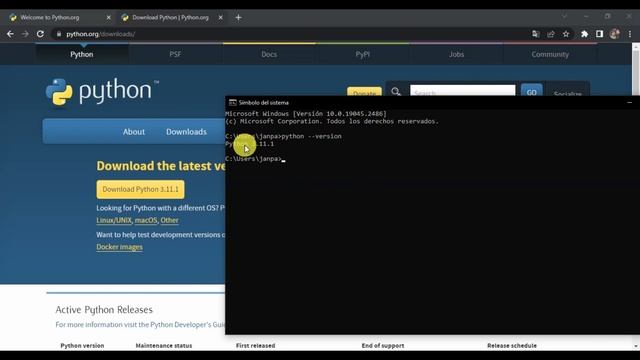
Task: Open the Docs top navigation tab
Action: click(269, 54)
